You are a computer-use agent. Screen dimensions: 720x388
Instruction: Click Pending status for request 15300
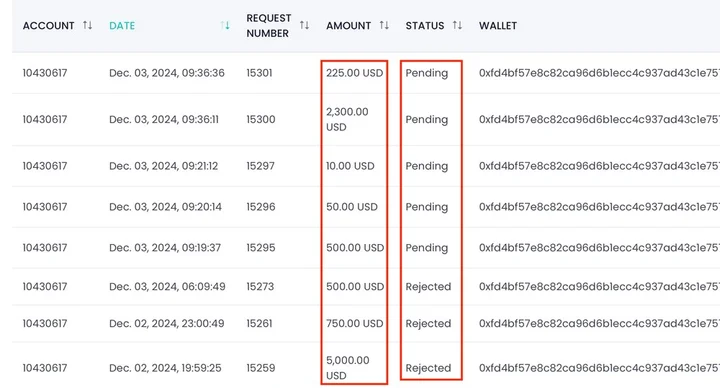click(426, 119)
